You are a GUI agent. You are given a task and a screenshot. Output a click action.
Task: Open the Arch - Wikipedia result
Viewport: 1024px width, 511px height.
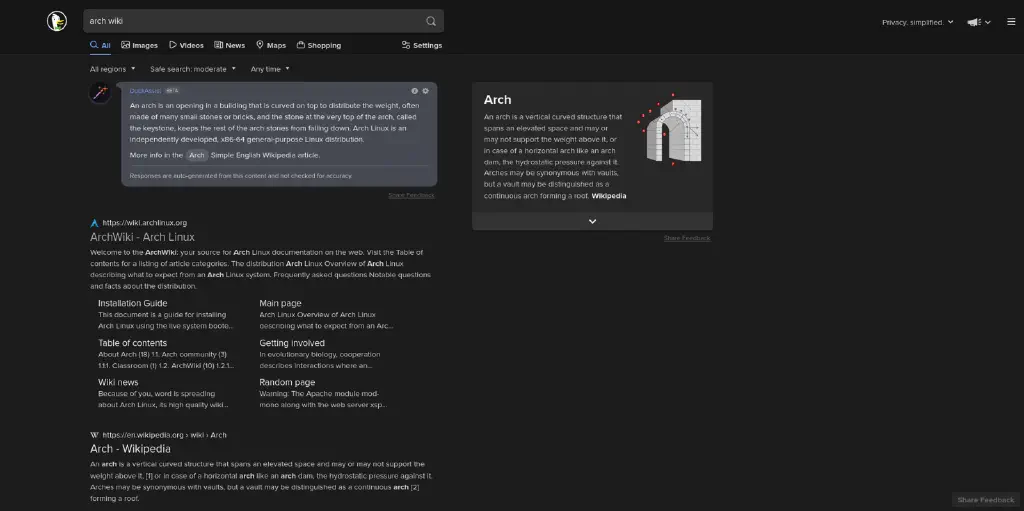130,449
